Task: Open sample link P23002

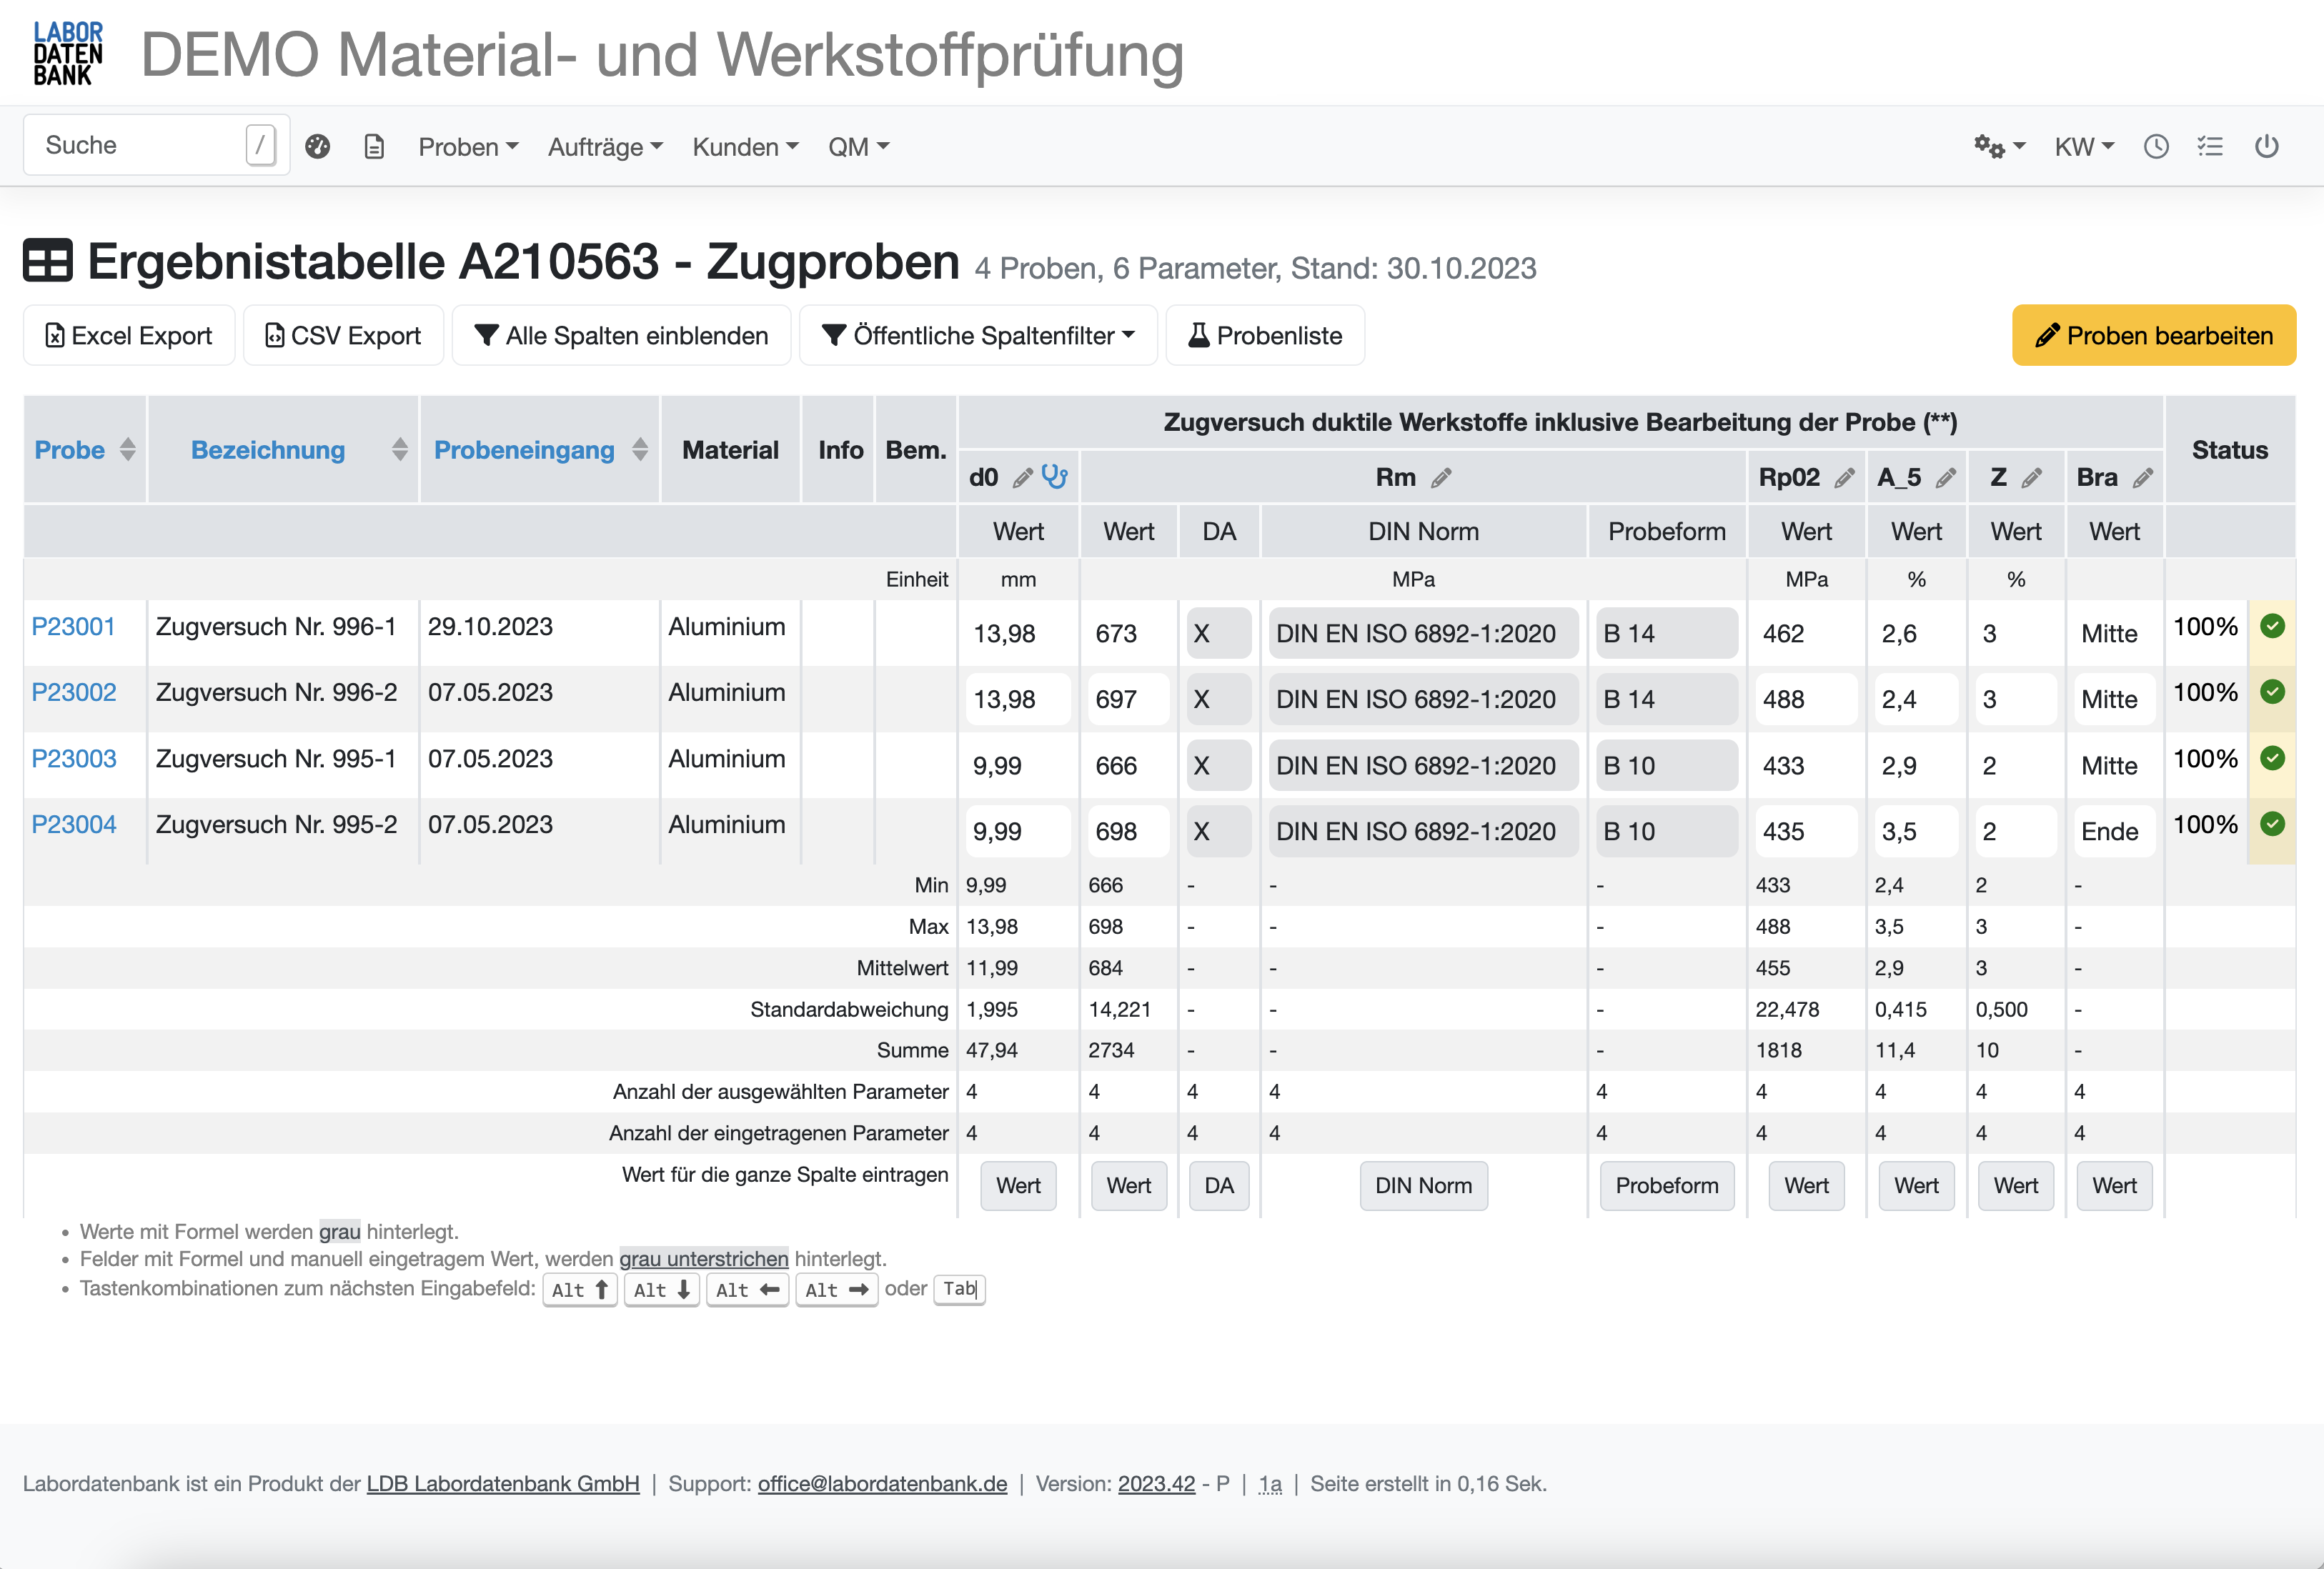Action: 74,692
